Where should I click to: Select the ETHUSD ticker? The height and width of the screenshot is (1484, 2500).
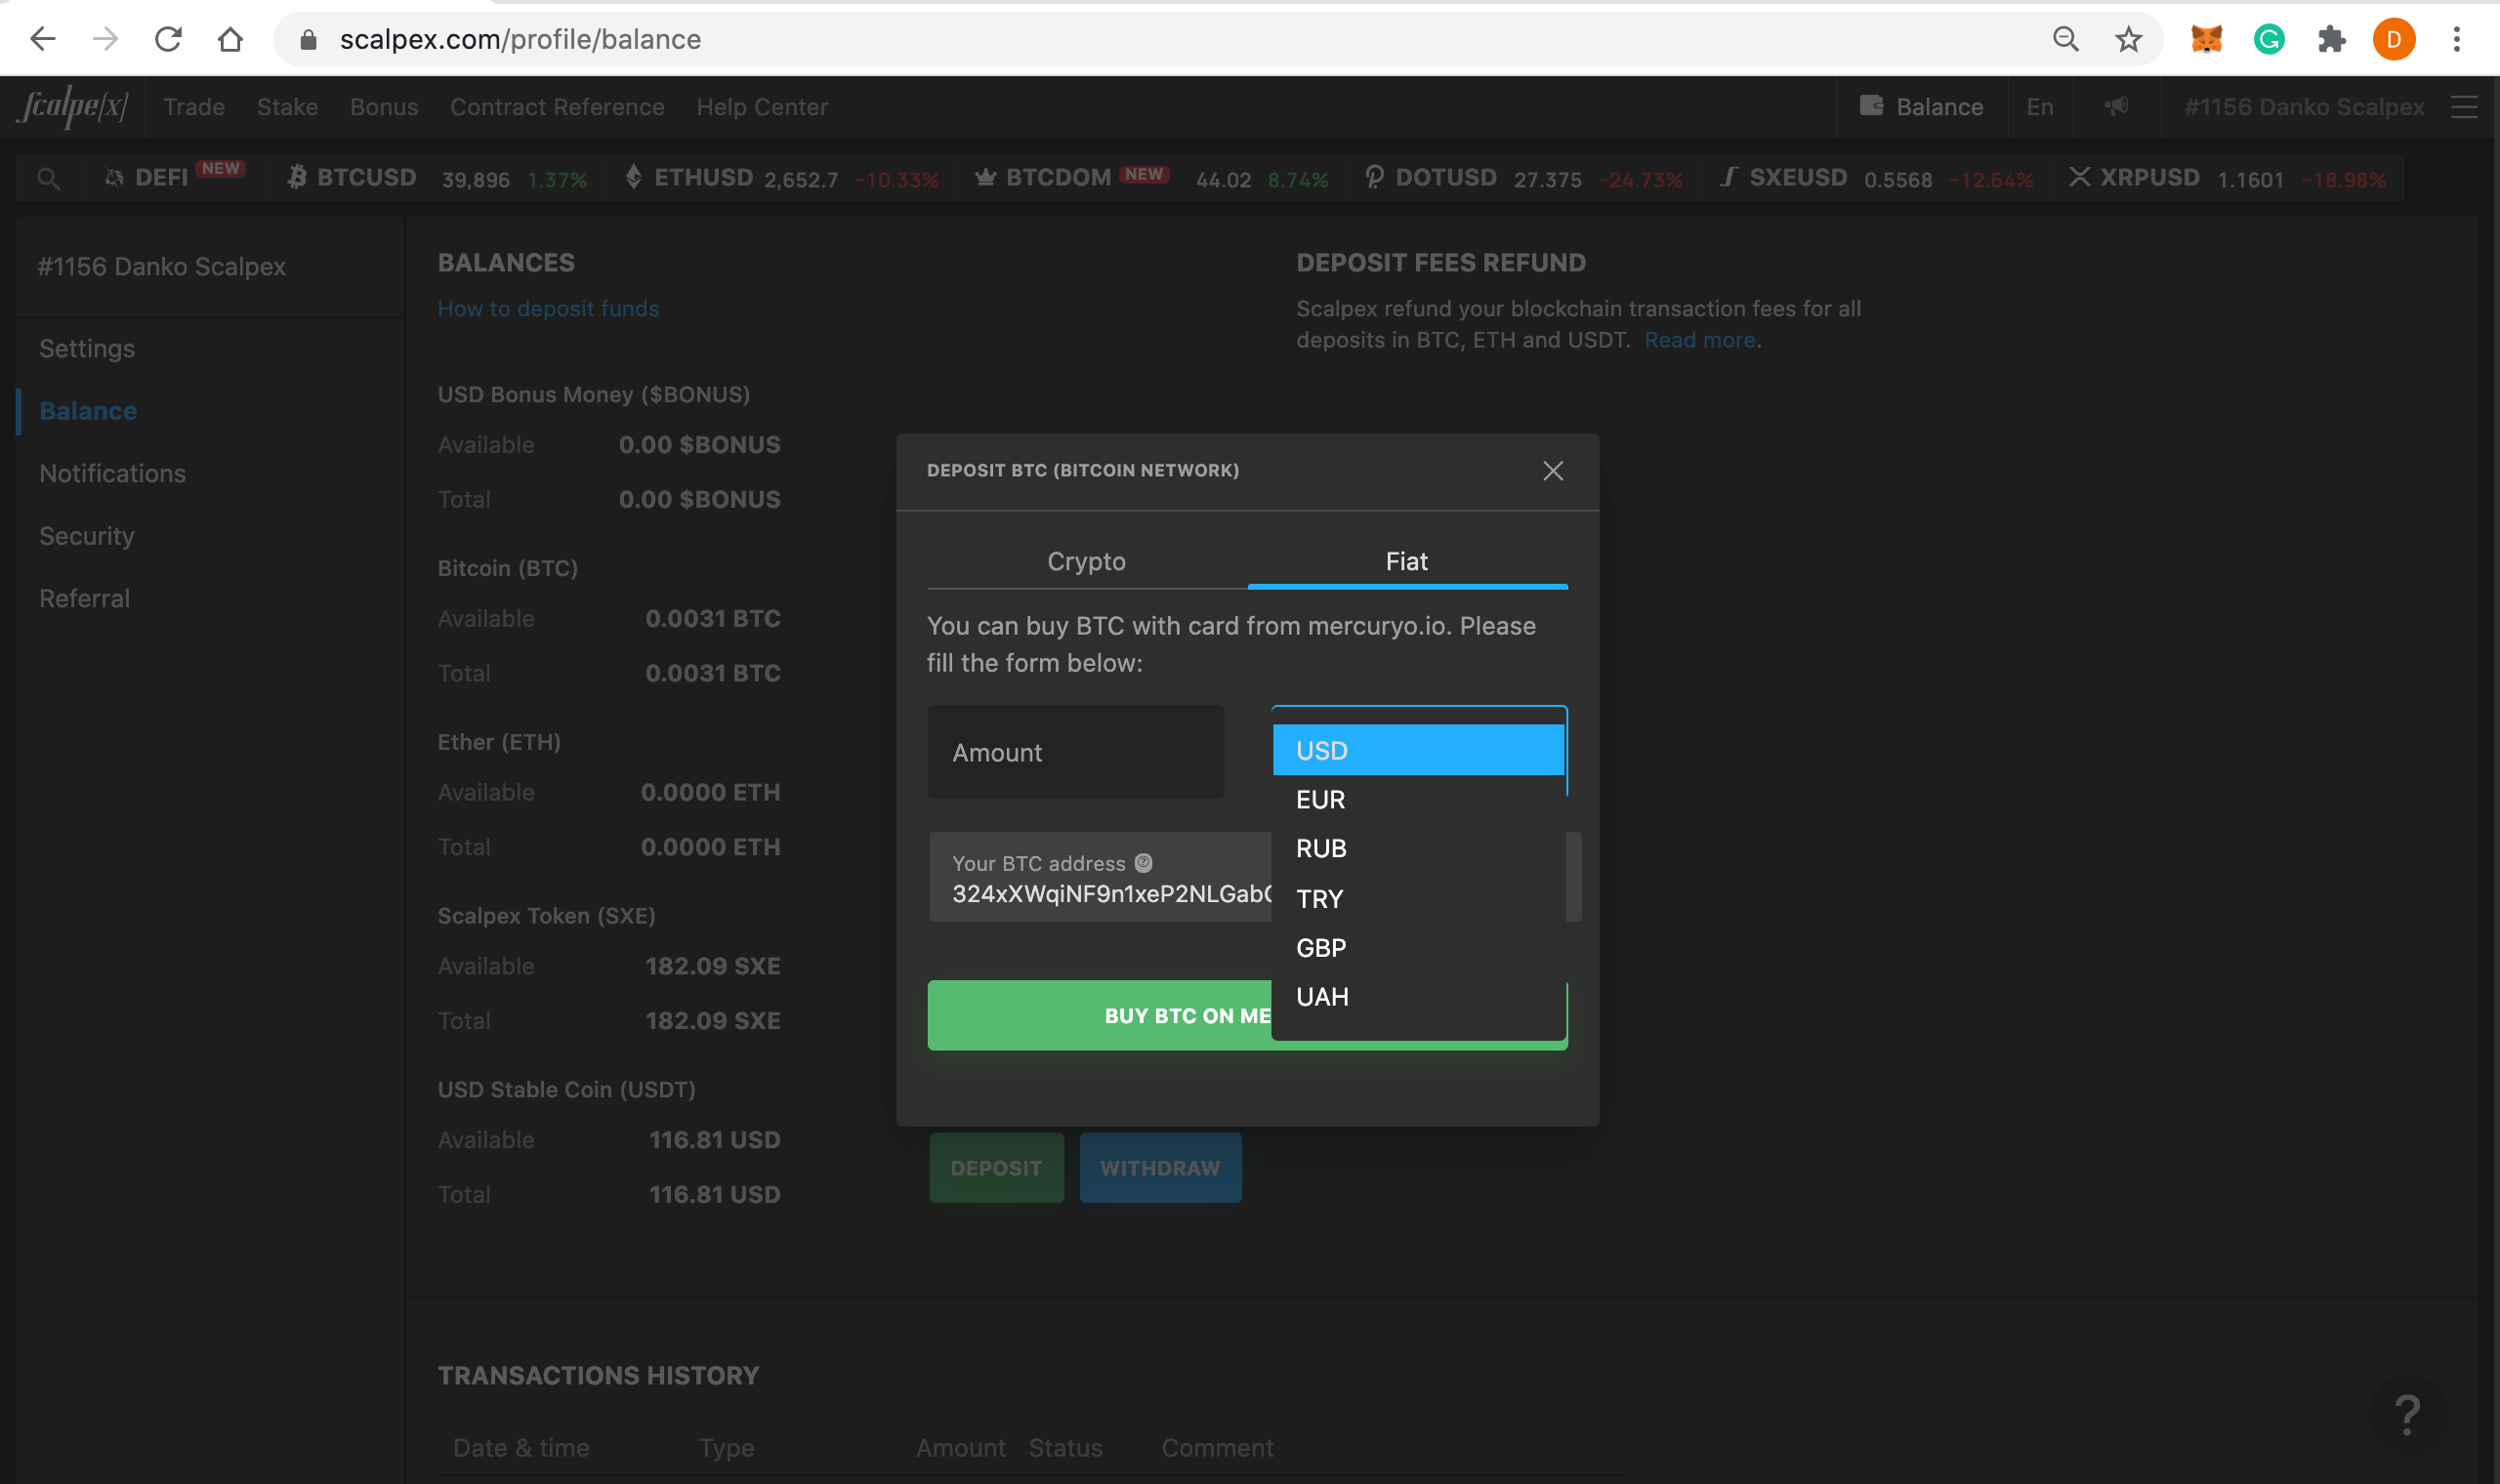781,178
